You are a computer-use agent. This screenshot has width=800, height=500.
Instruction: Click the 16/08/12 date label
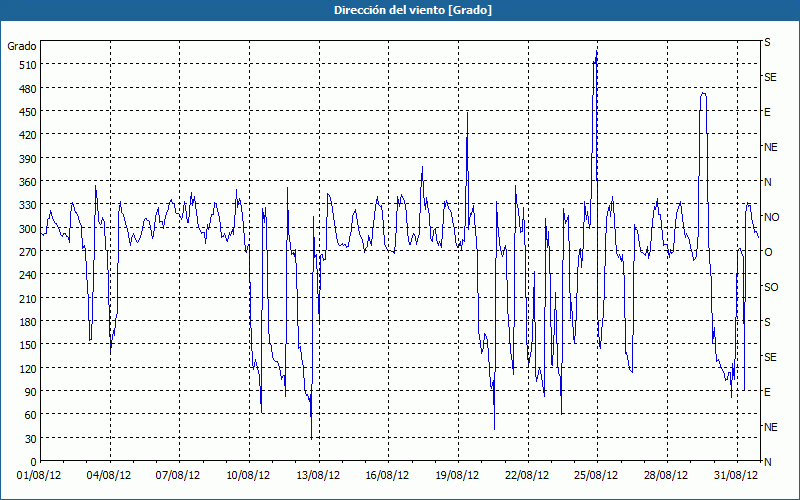tap(387, 476)
